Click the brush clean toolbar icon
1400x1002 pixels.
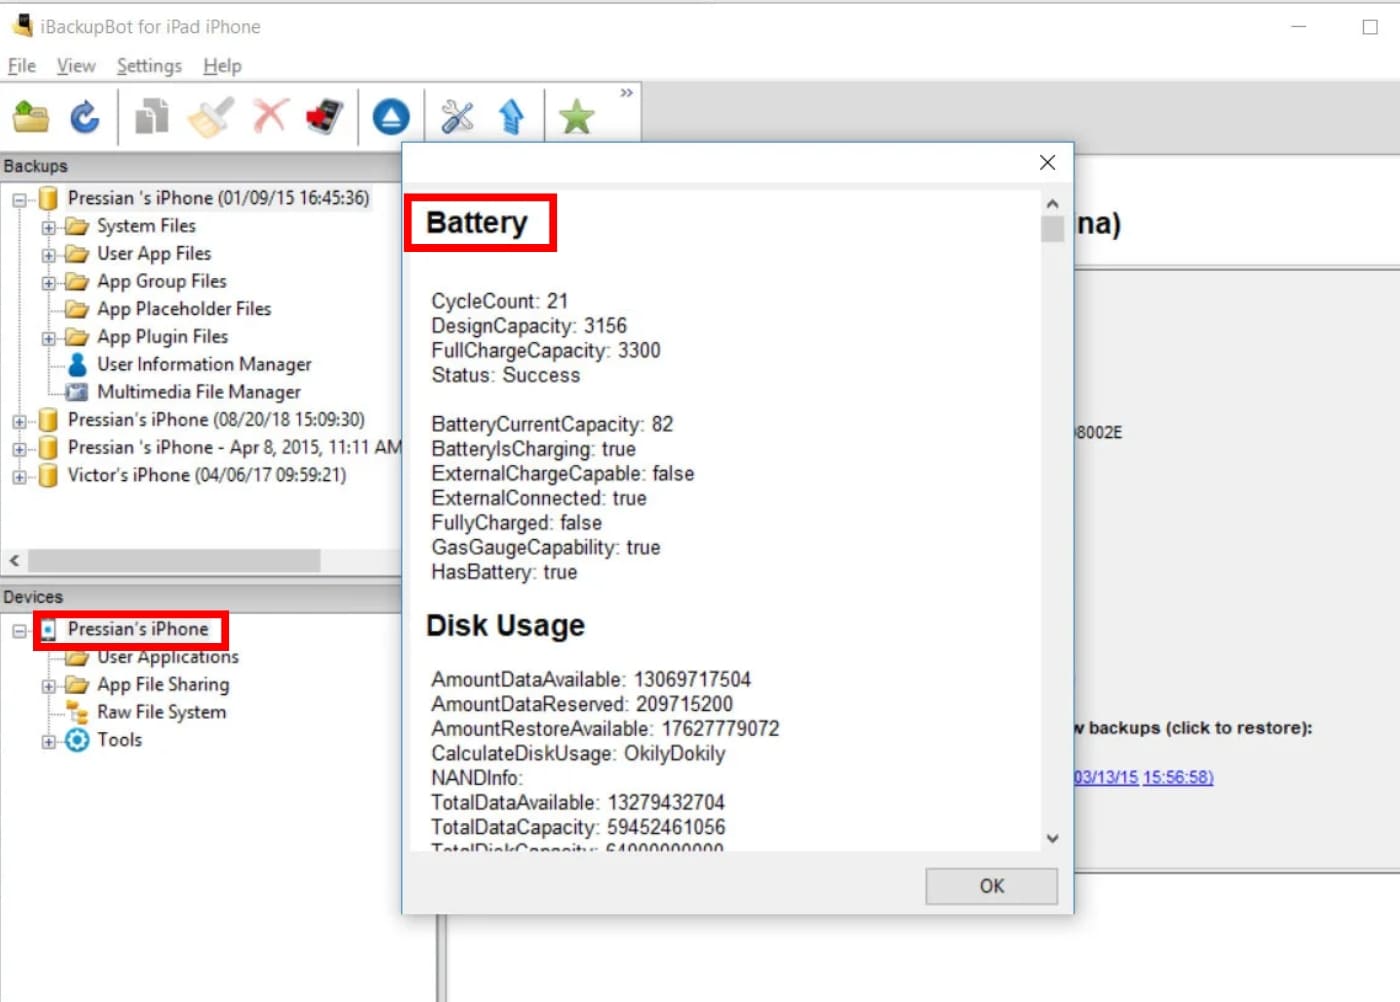(x=212, y=117)
